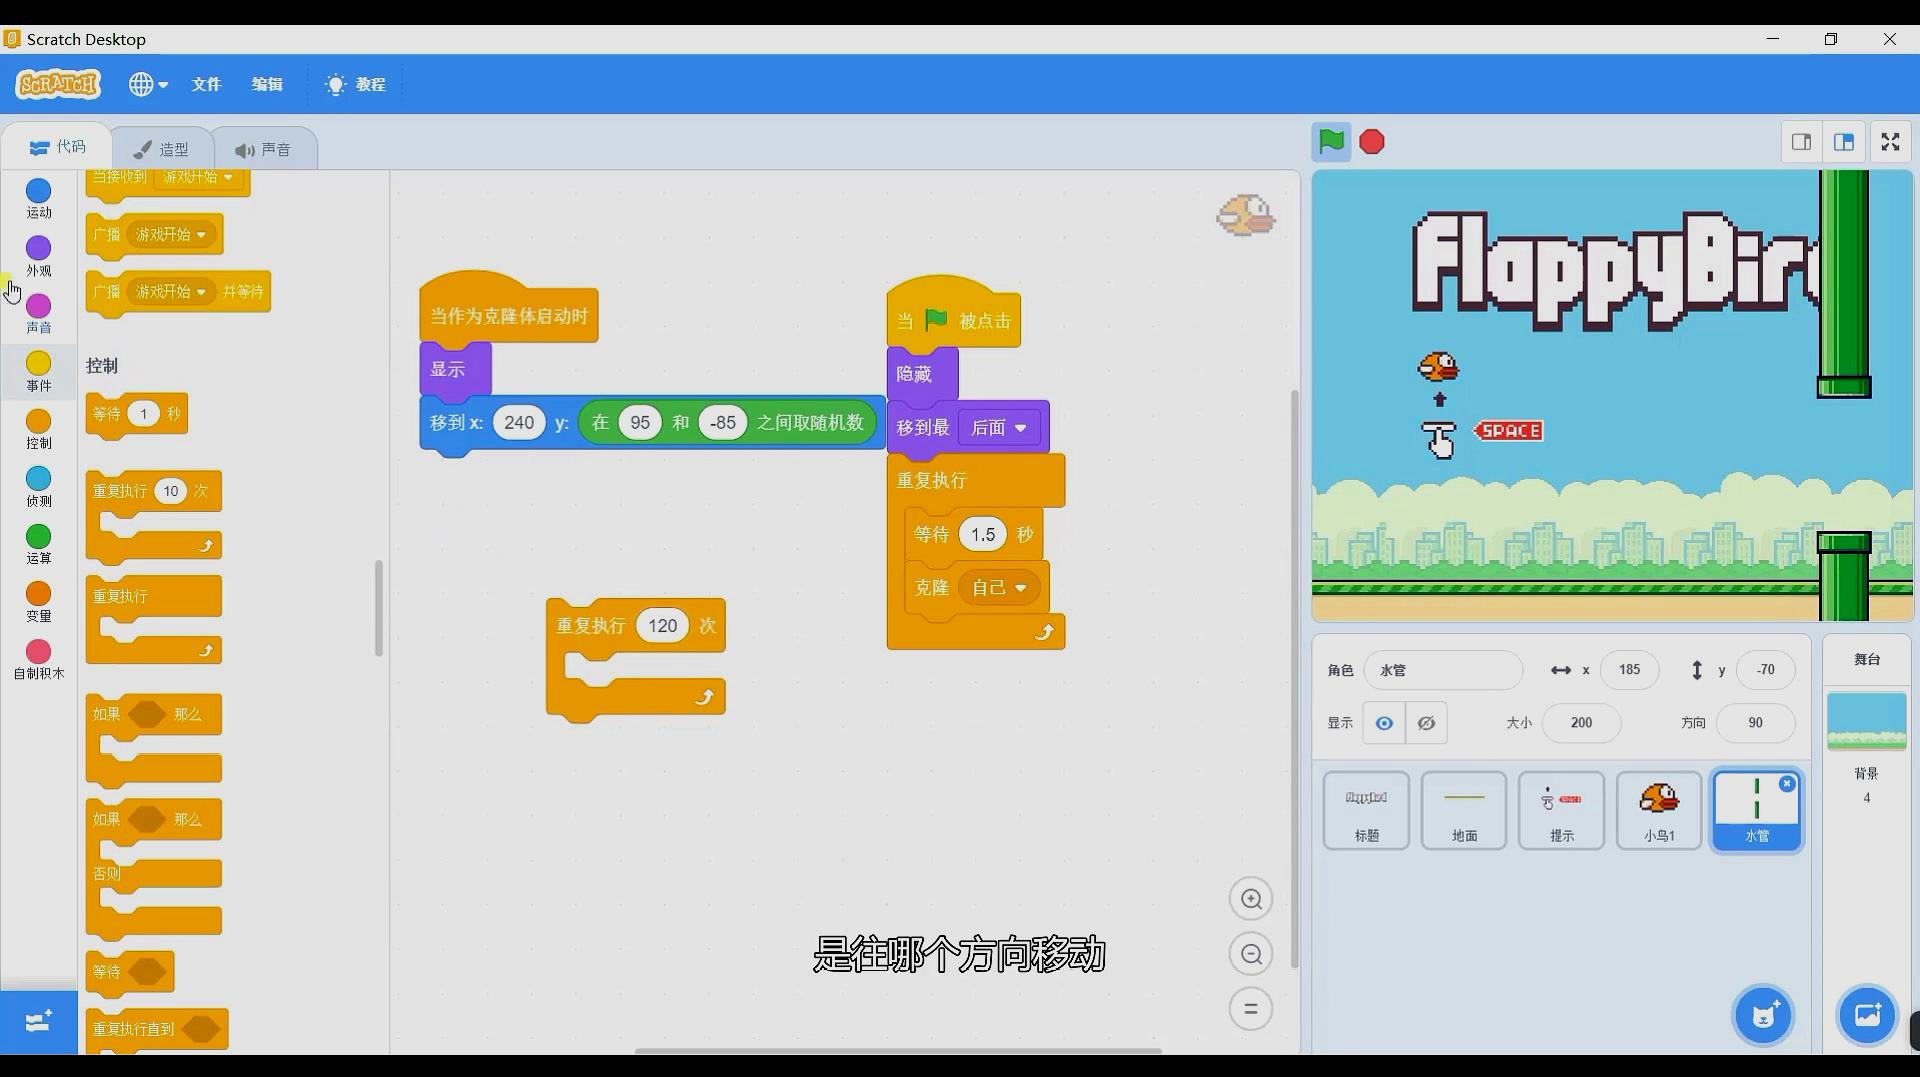Click the 95 value in random block
This screenshot has height=1077, width=1920.
pos(640,423)
